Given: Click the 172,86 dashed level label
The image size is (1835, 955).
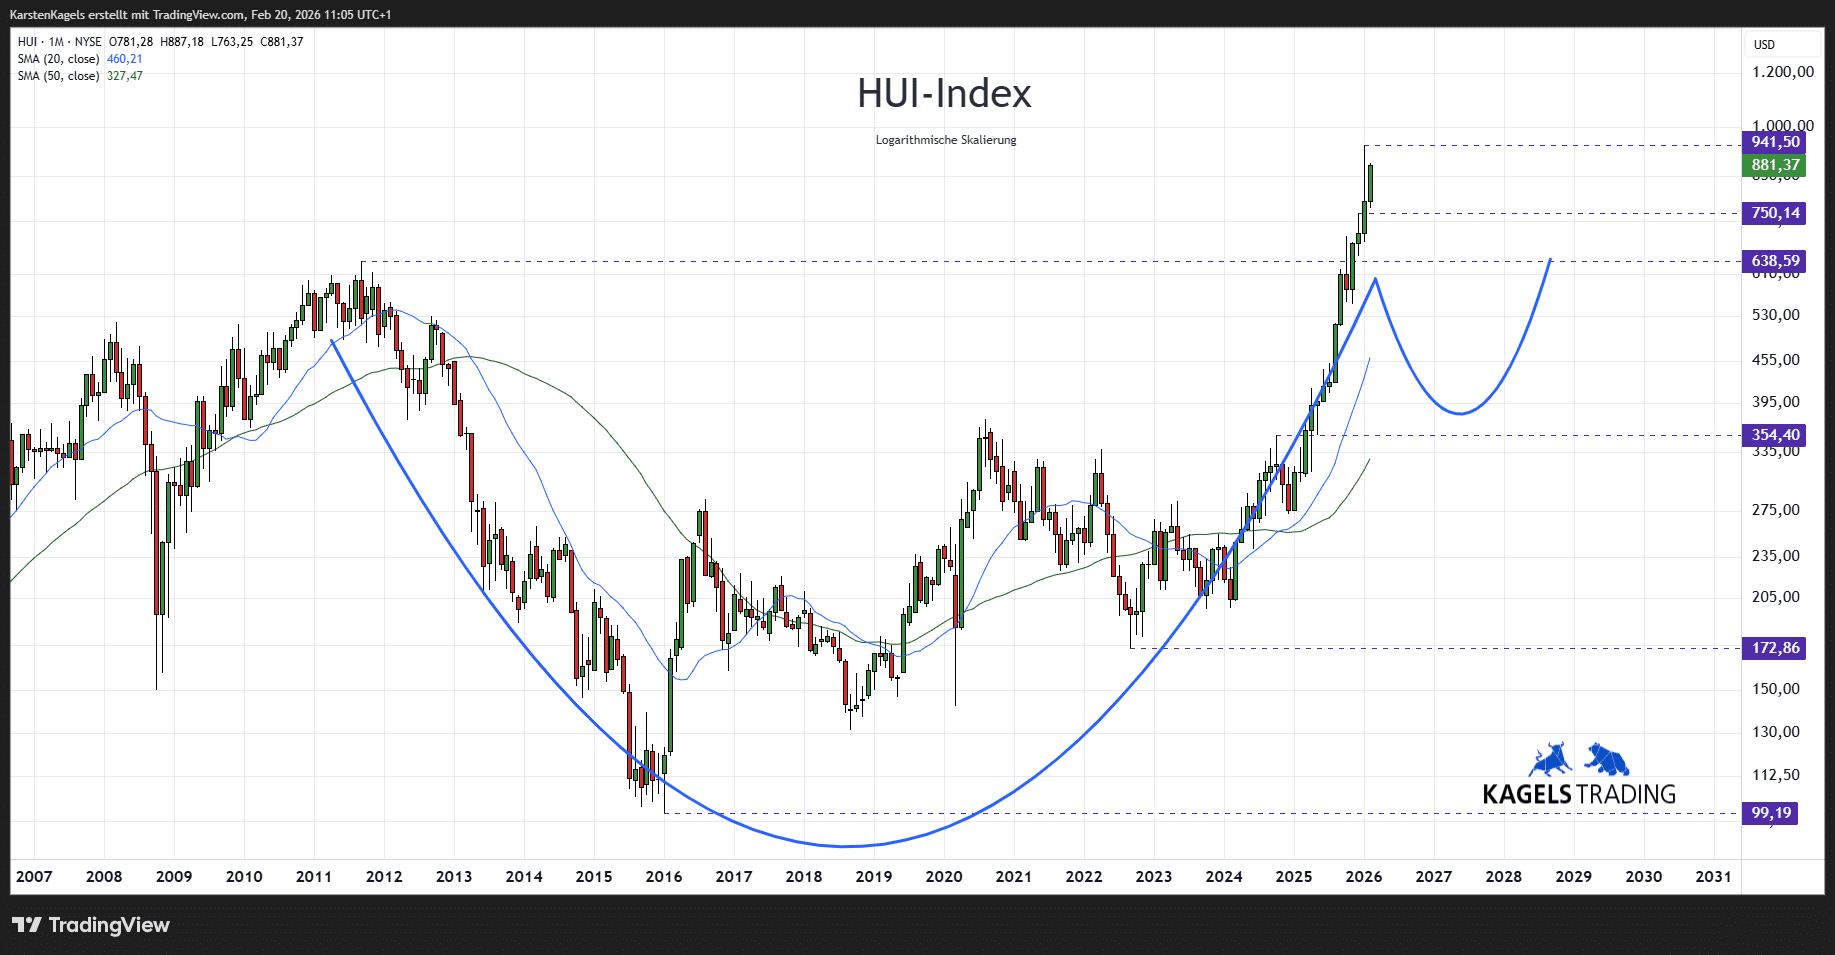Looking at the screenshot, I should (x=1773, y=648).
